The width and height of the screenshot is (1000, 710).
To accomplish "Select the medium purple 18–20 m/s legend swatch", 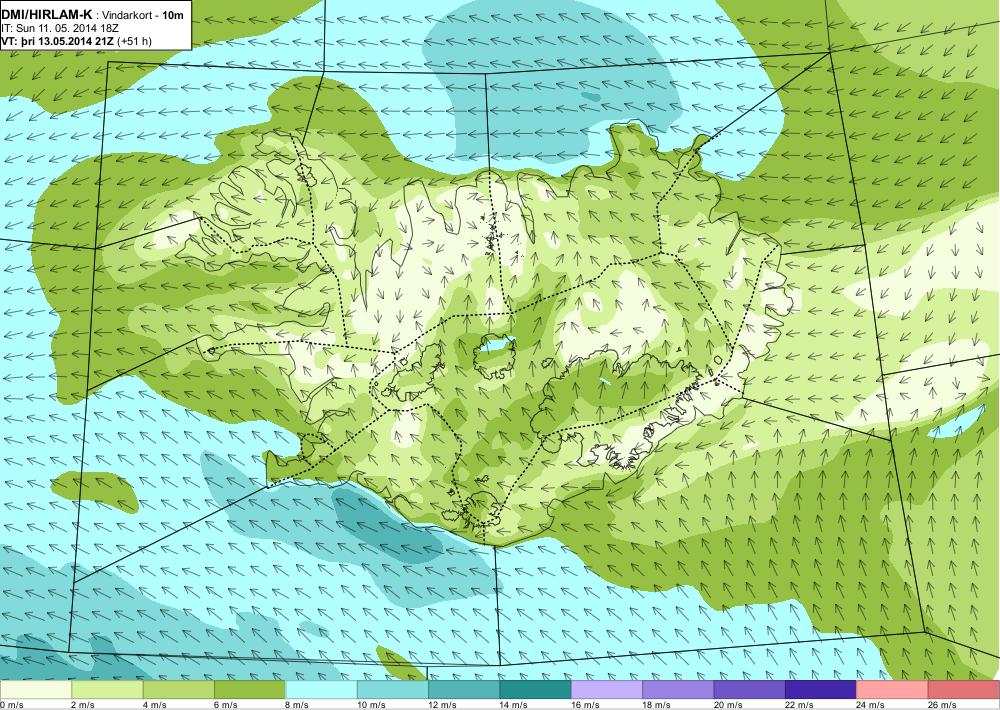I will pyautogui.click(x=679, y=690).
